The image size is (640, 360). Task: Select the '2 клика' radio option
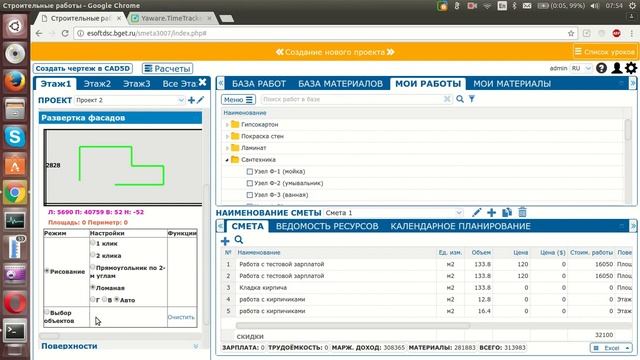pyautogui.click(x=93, y=255)
